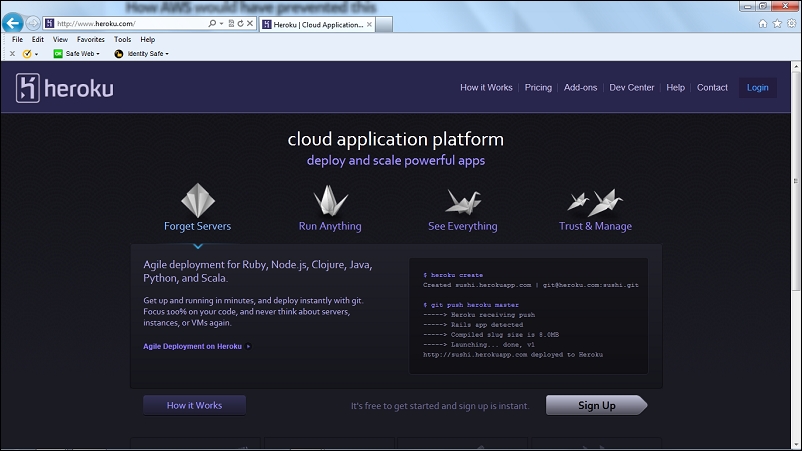
Task: Click the Run Anything label
Action: pyautogui.click(x=330, y=226)
